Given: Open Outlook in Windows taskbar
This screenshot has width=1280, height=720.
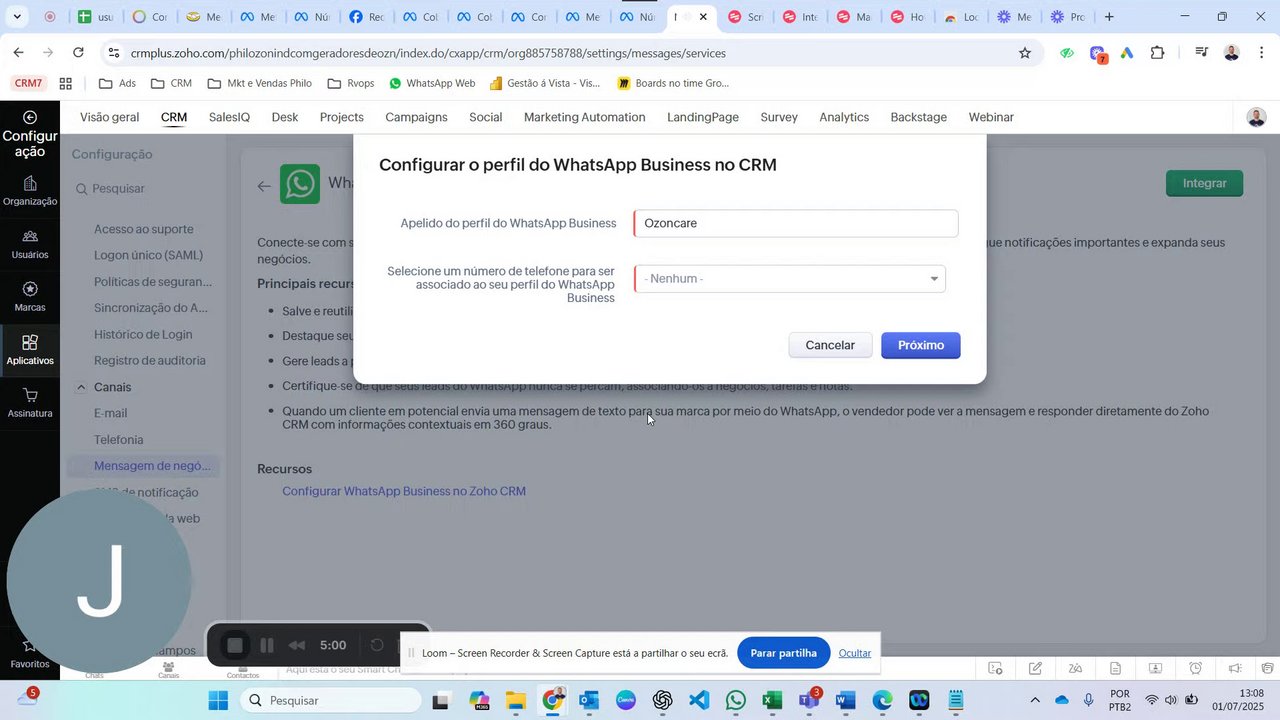Looking at the screenshot, I should tap(589, 700).
